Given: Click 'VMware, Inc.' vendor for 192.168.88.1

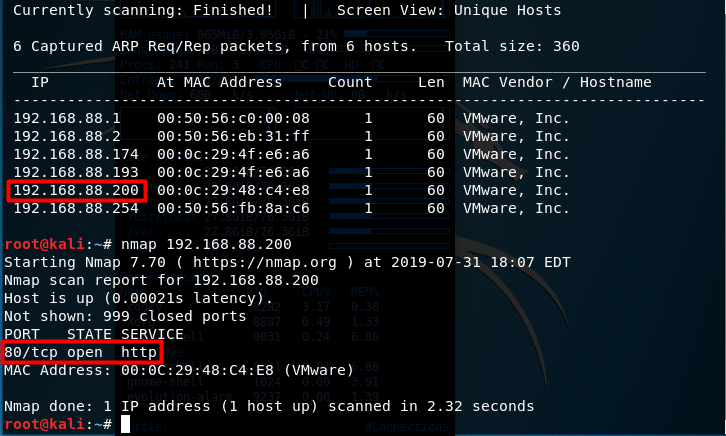Looking at the screenshot, I should 516,118.
